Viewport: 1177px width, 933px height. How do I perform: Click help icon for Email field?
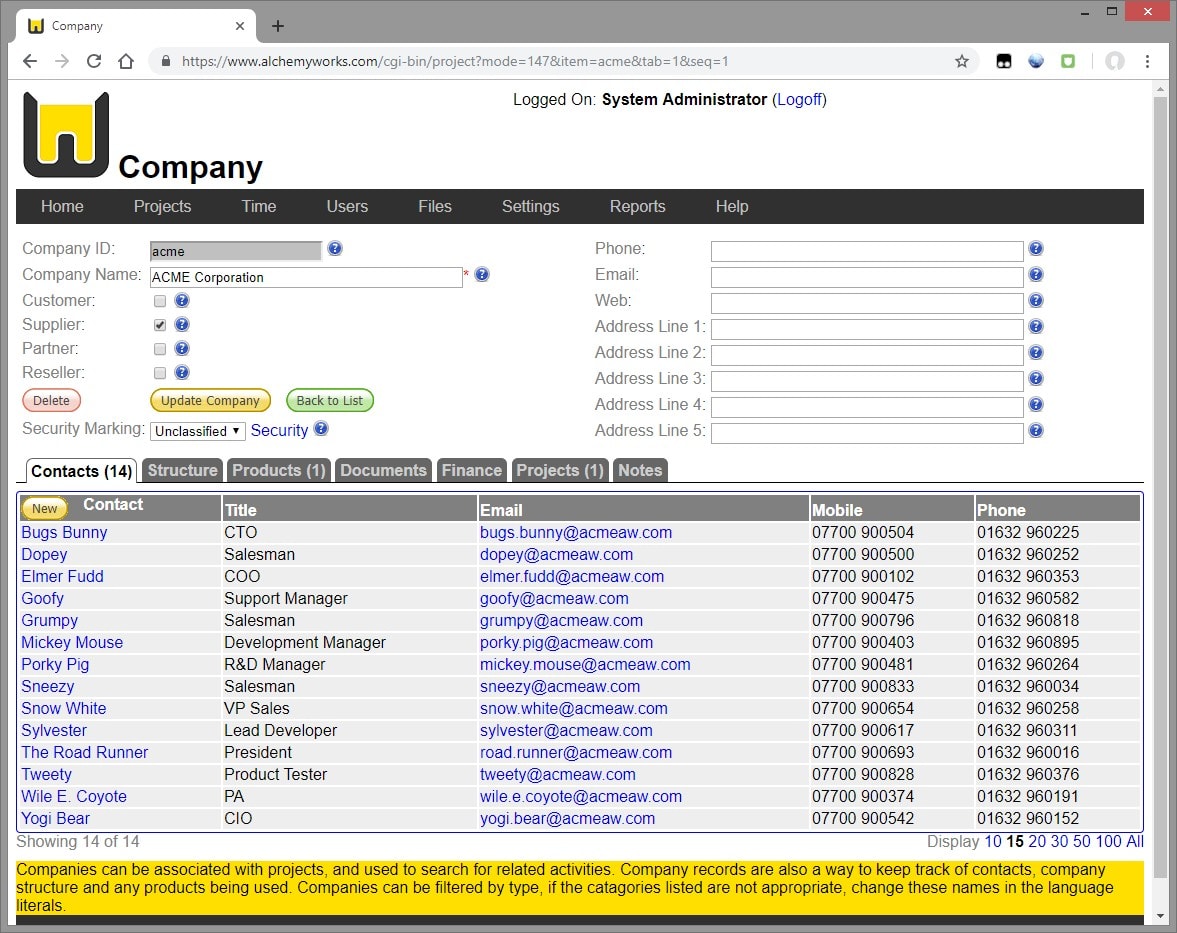coord(1036,275)
